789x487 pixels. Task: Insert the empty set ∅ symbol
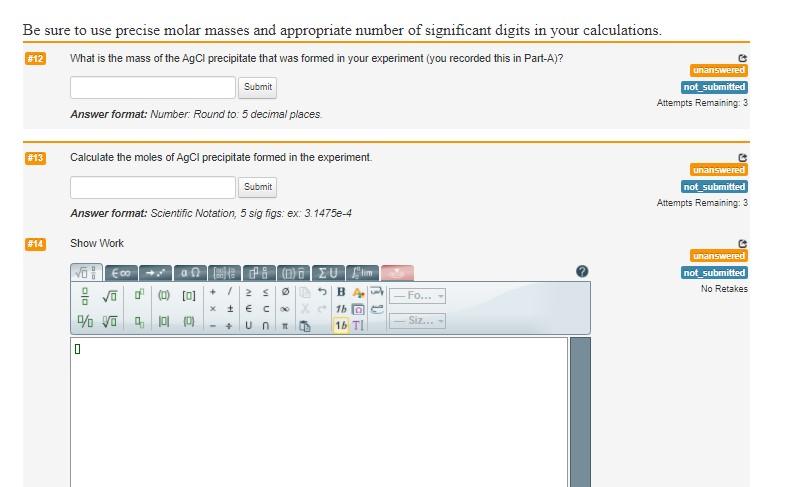[x=285, y=292]
